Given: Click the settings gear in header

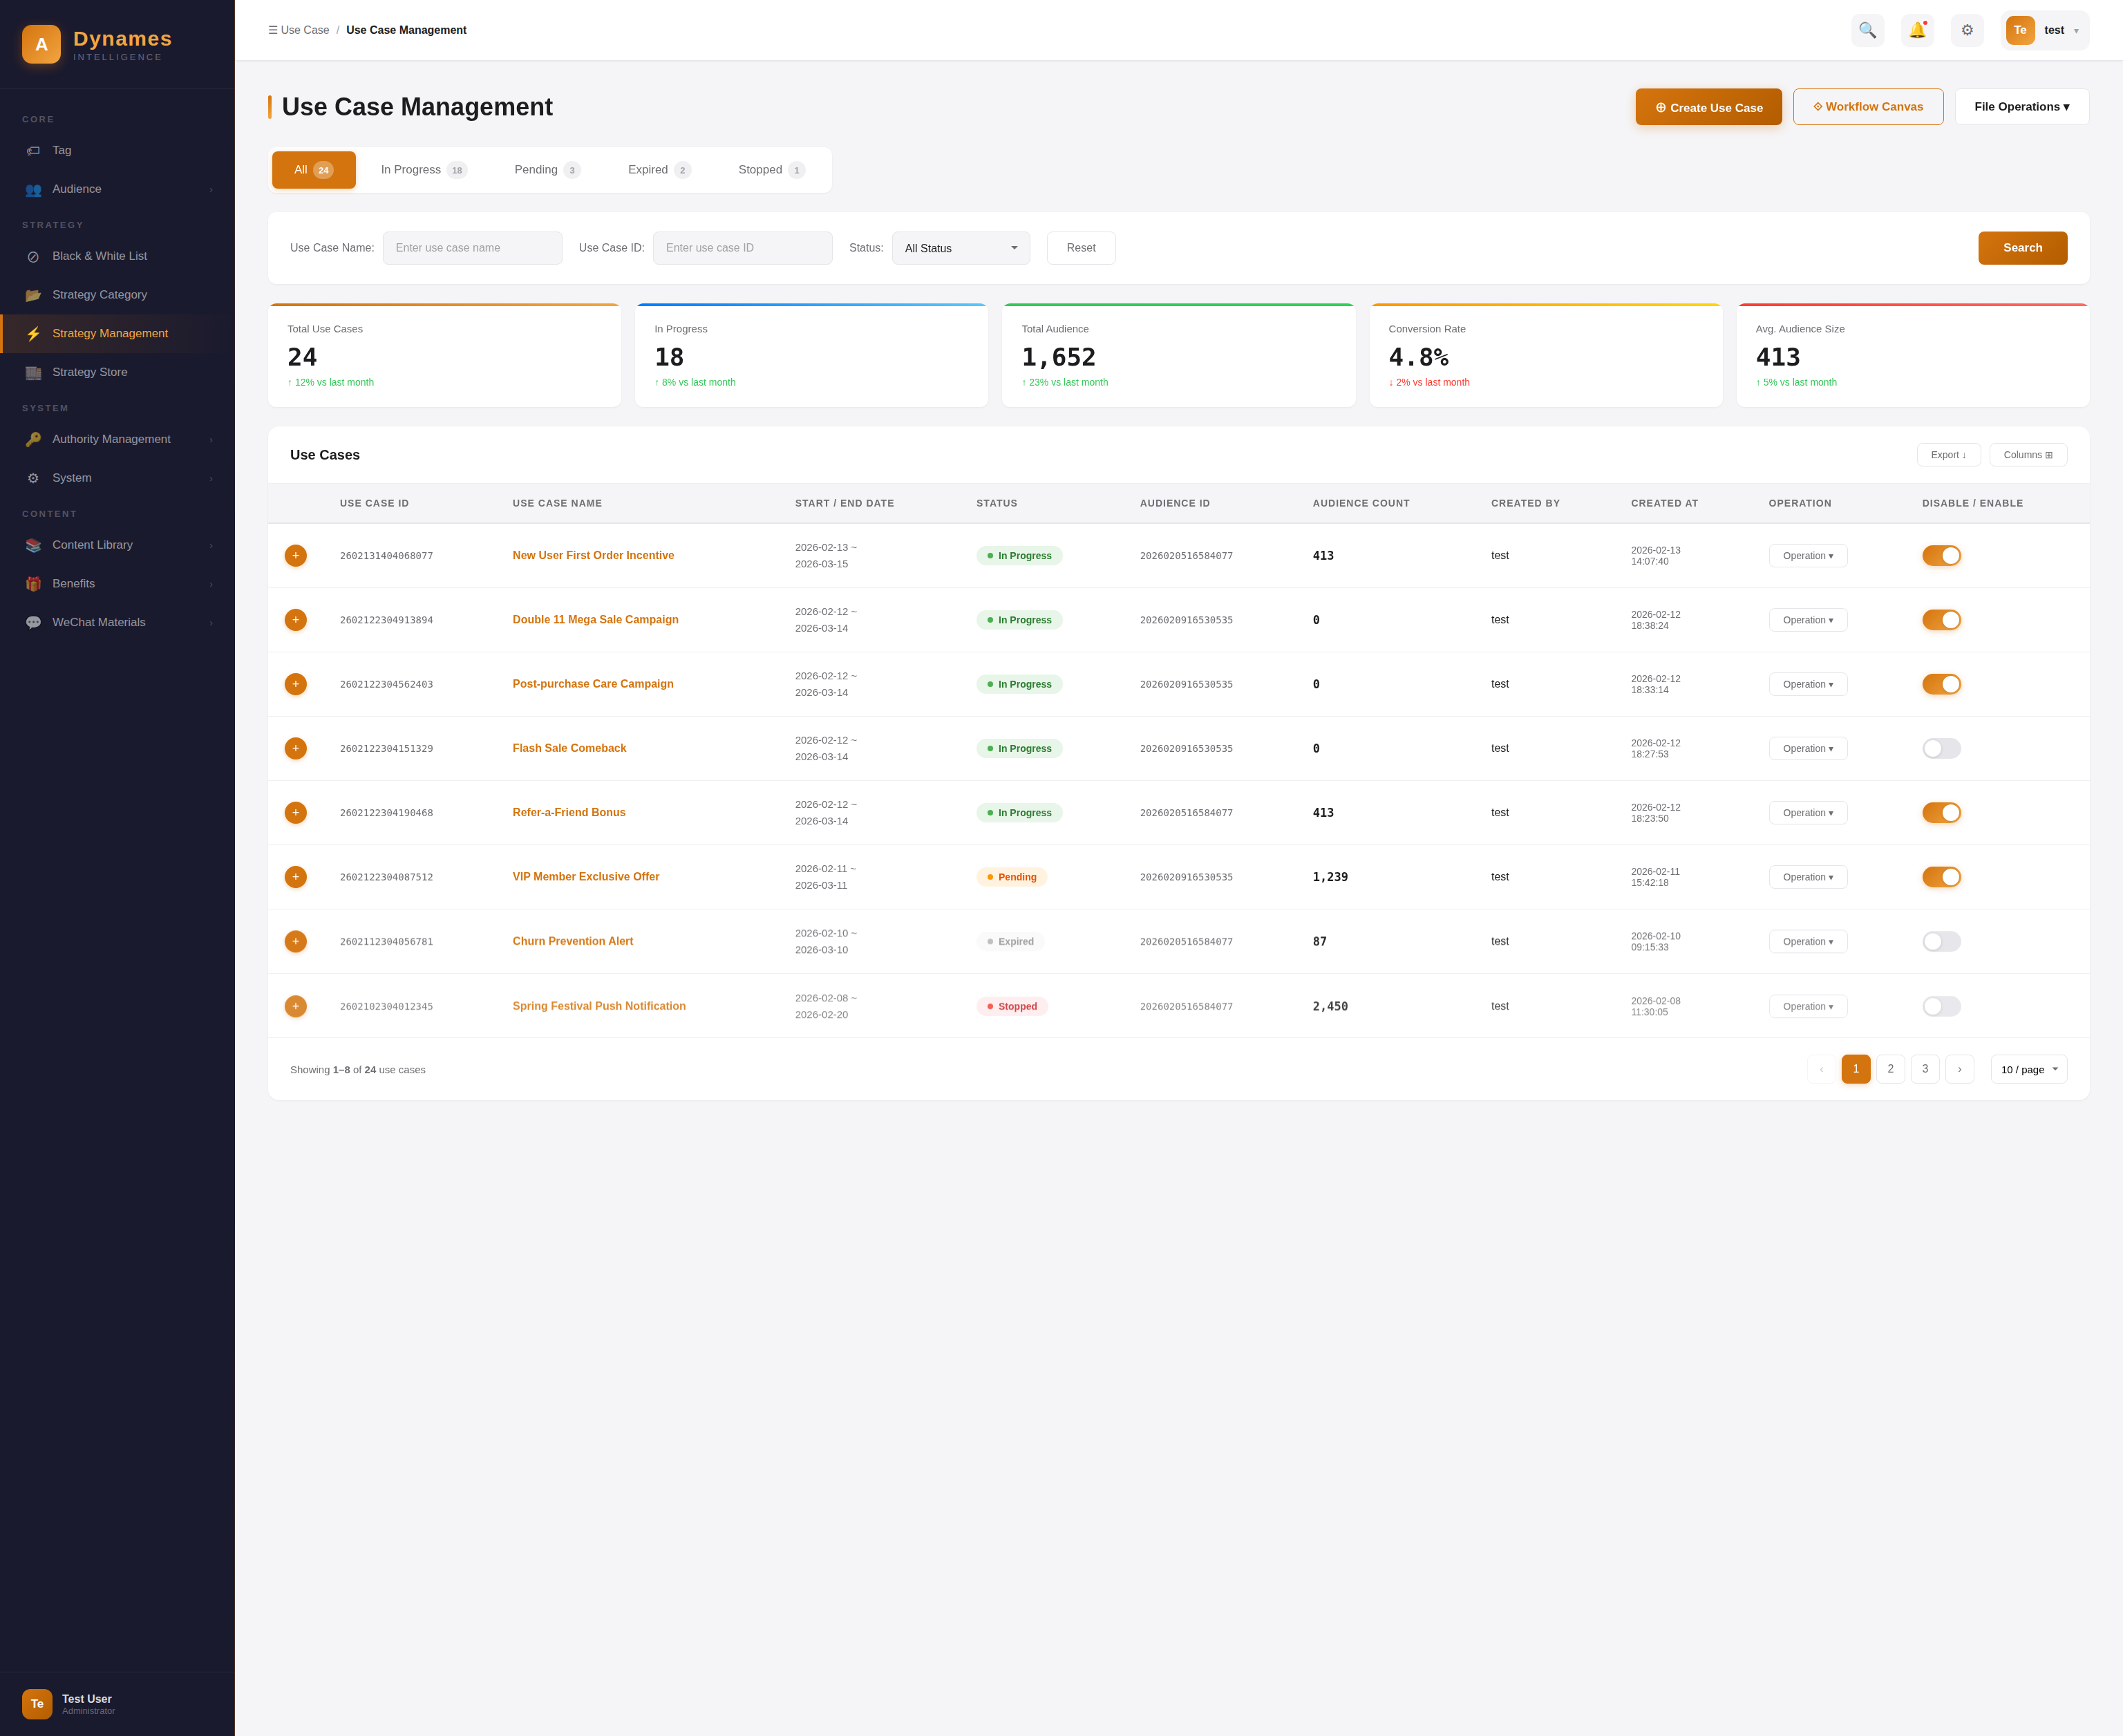Looking at the screenshot, I should point(1967,30).
